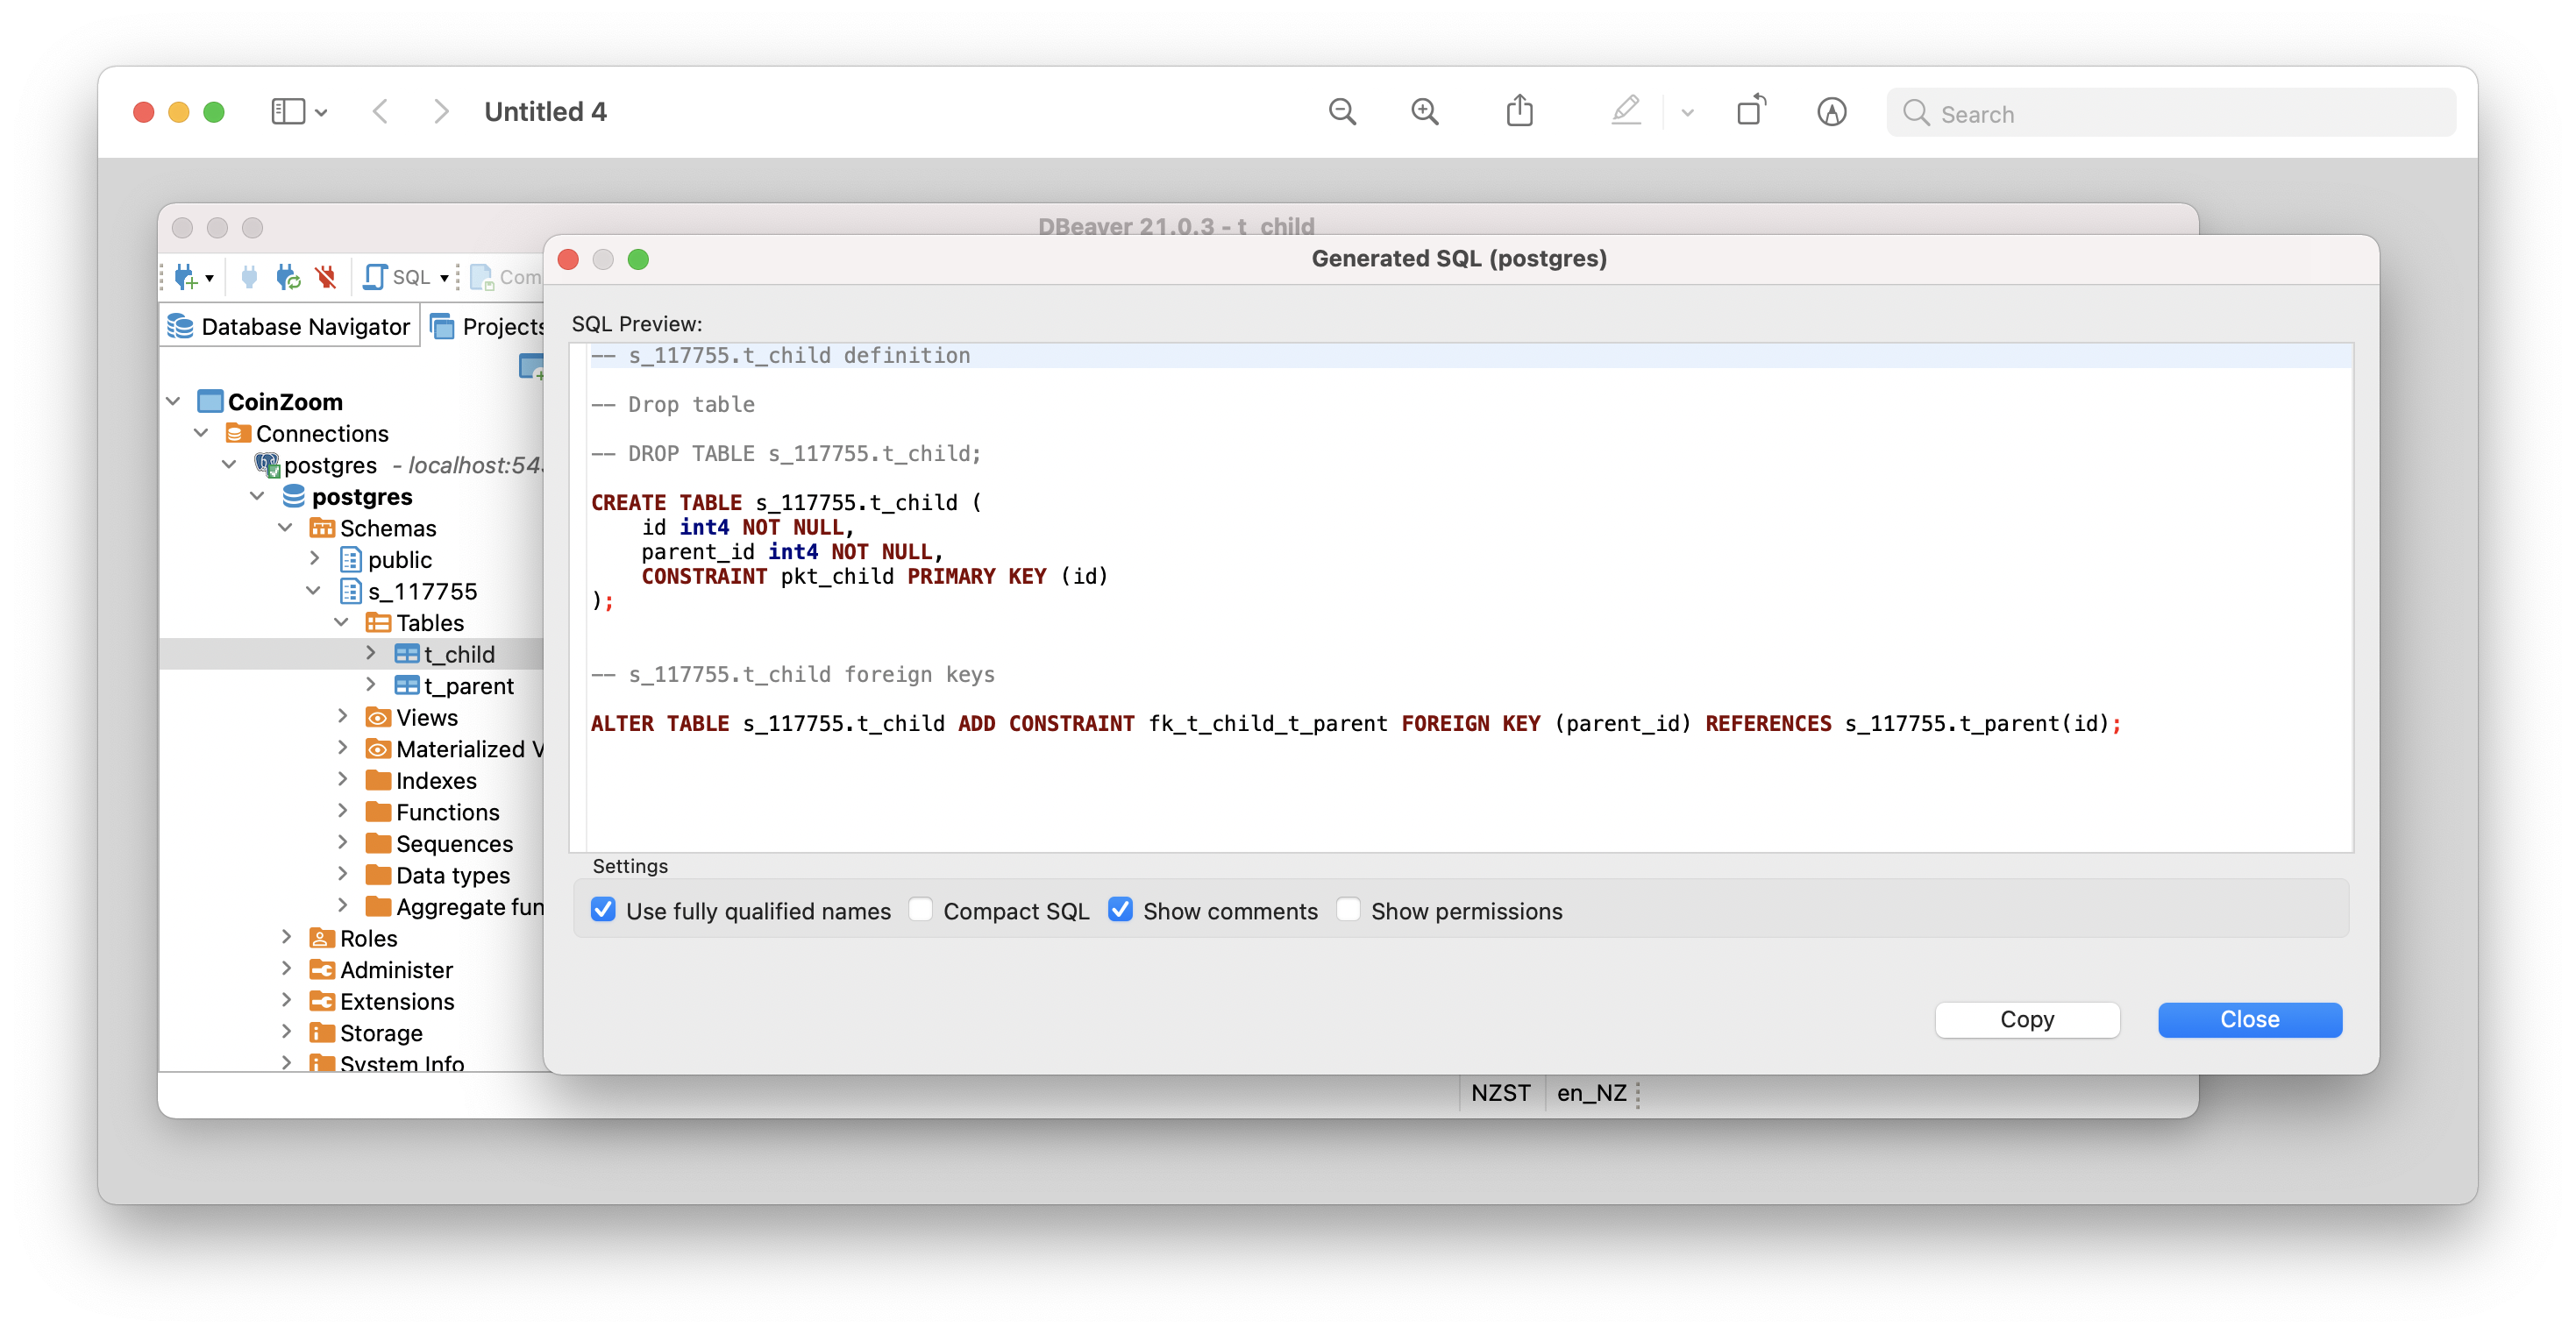Open the Preview sidebar view menu
2576x1334 pixels.
[x=299, y=111]
